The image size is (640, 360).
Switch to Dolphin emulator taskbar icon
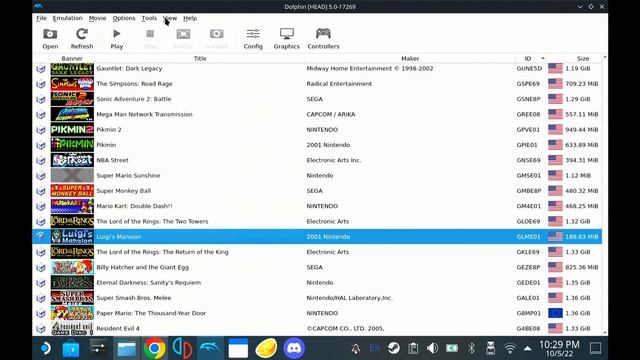(x=210, y=348)
